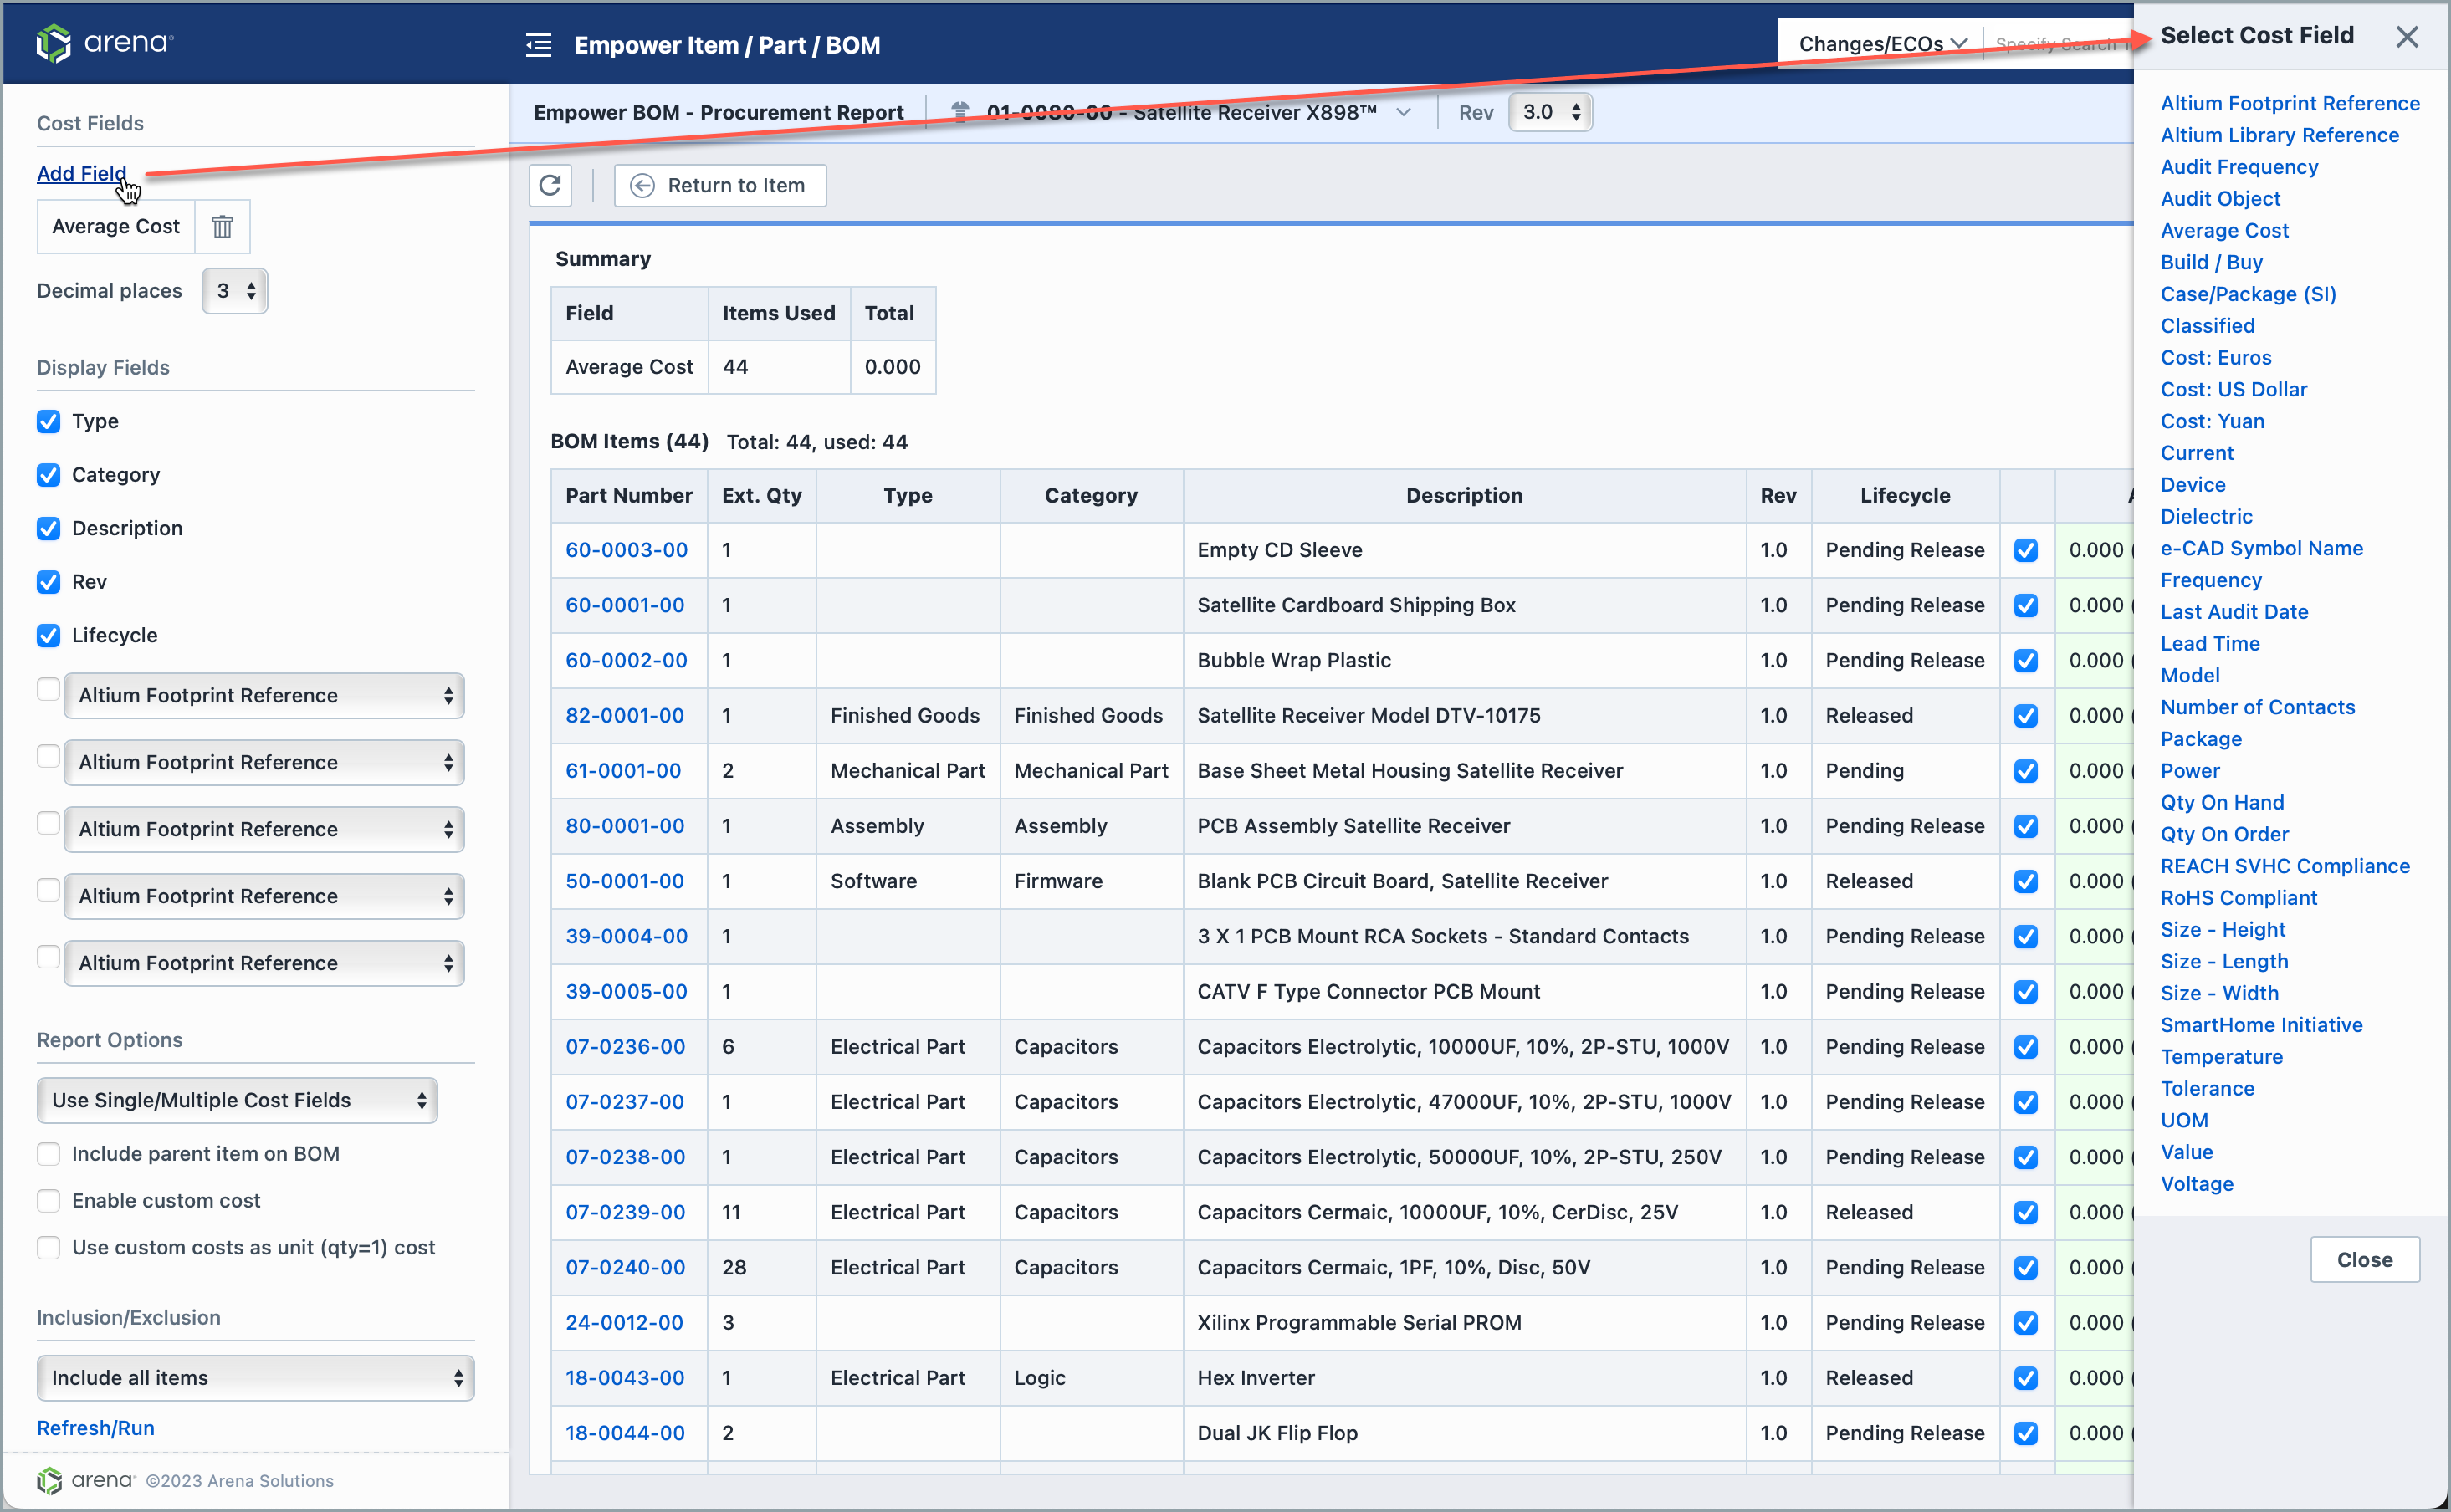Click the Add Field link

tap(82, 173)
